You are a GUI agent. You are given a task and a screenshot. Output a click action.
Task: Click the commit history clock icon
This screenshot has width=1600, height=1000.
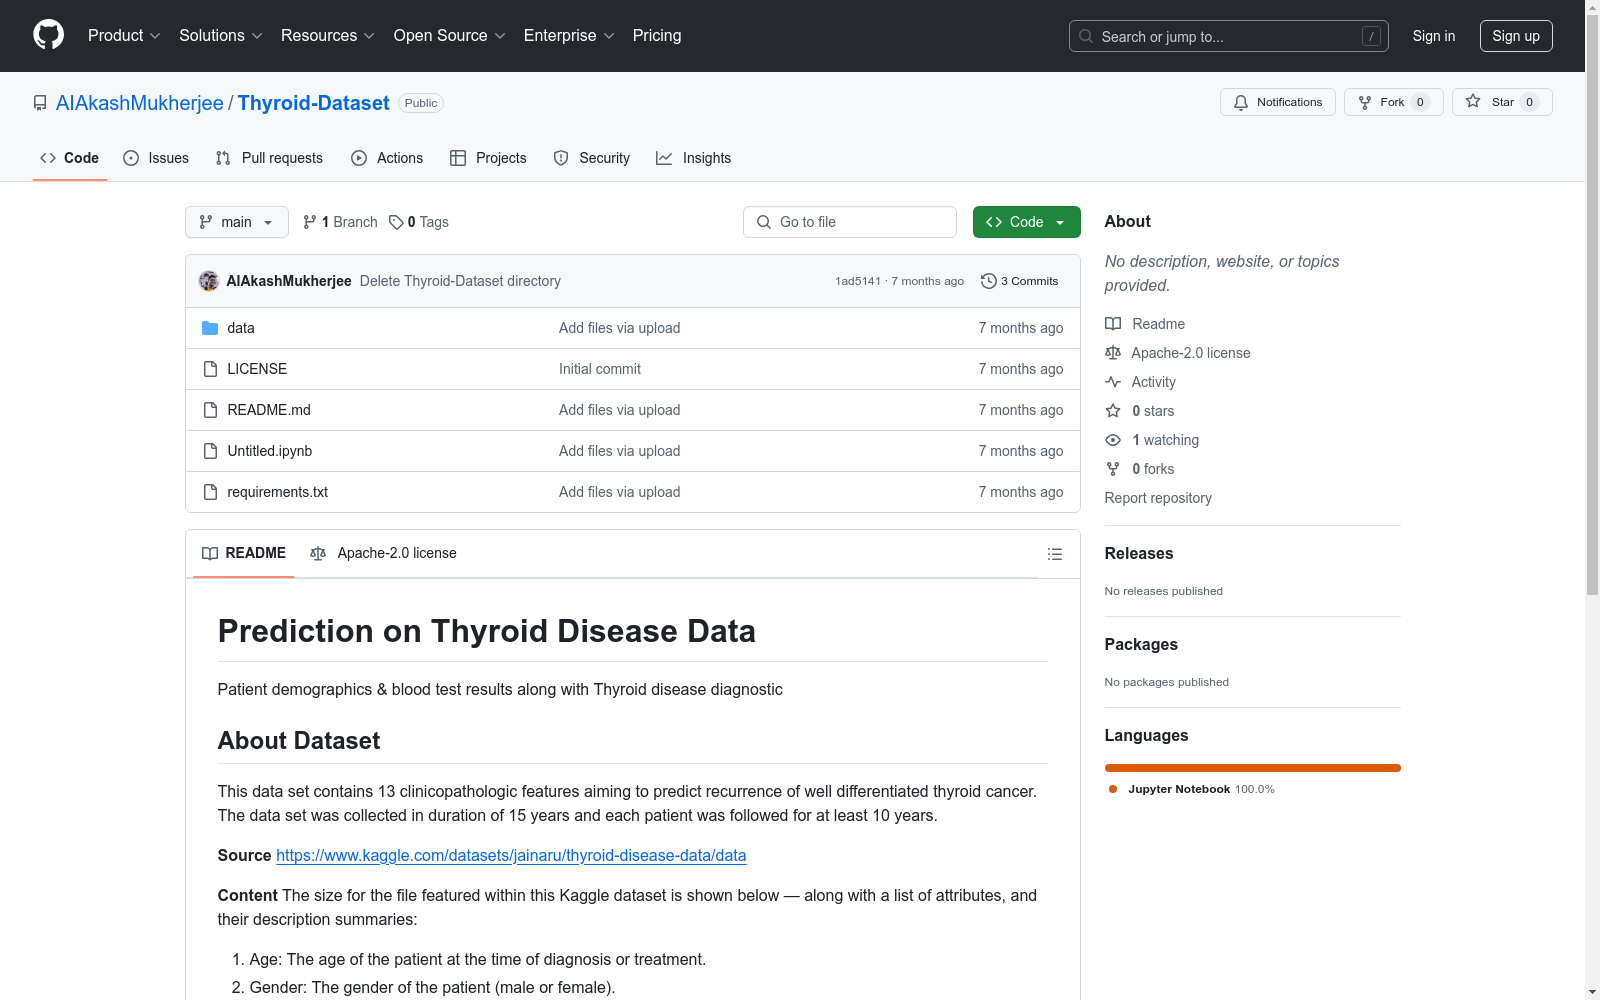point(989,281)
